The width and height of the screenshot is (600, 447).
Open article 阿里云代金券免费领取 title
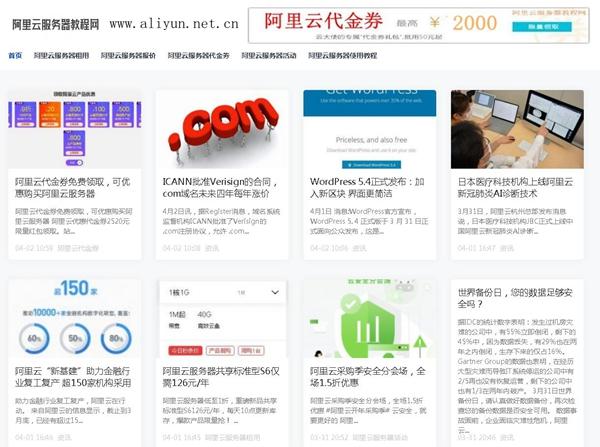point(73,188)
